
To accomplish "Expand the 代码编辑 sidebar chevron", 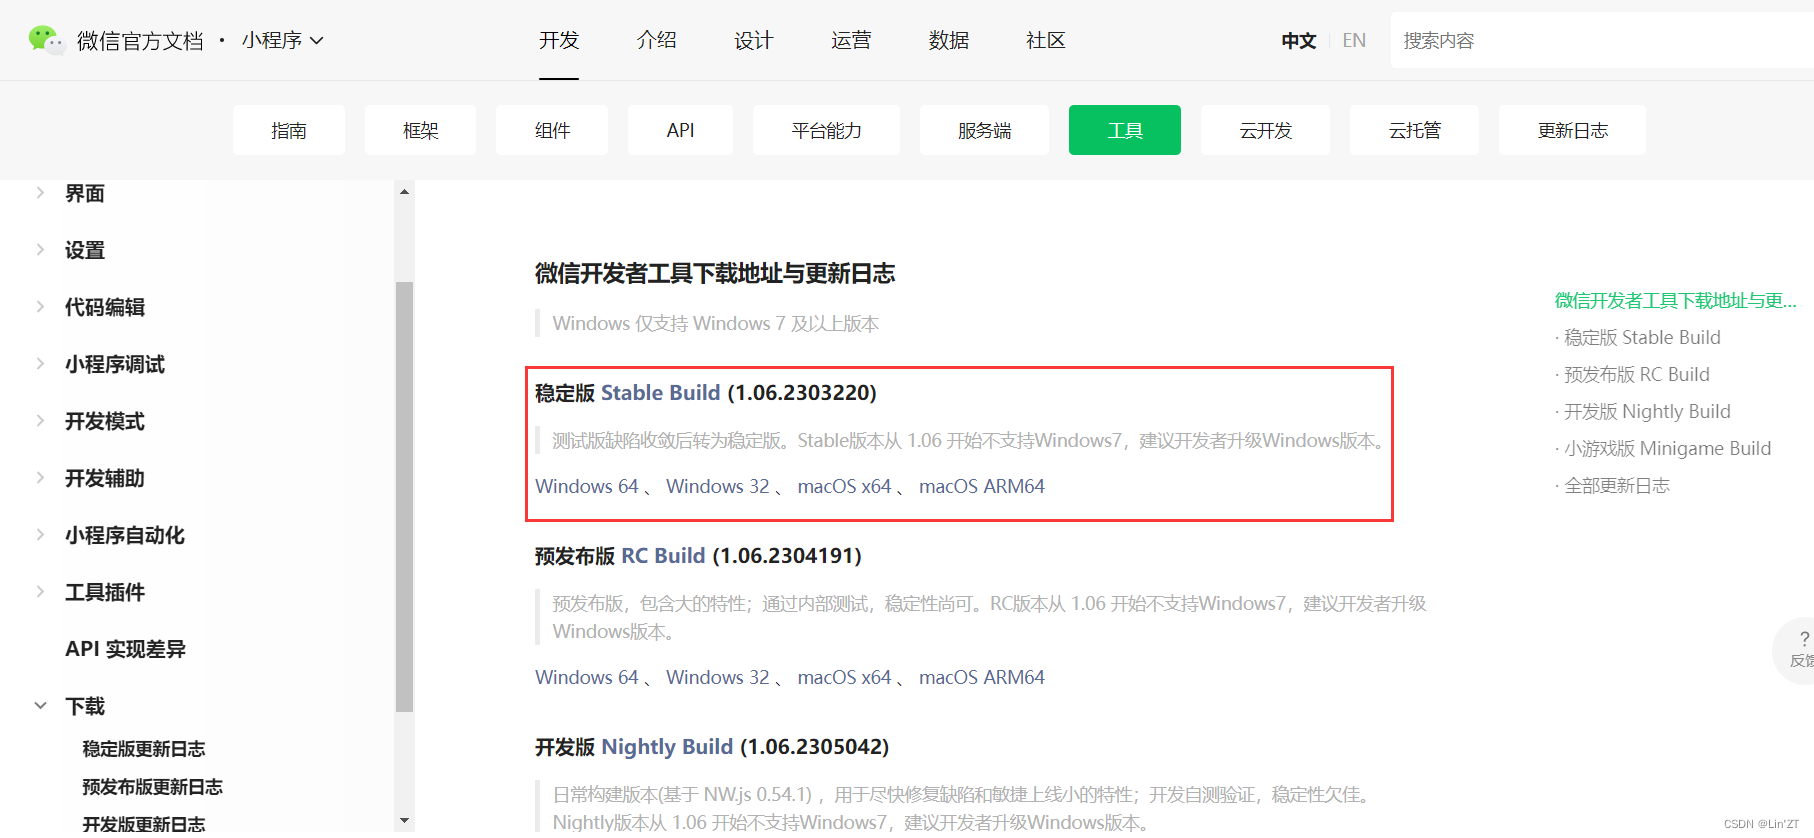I will tap(40, 307).
